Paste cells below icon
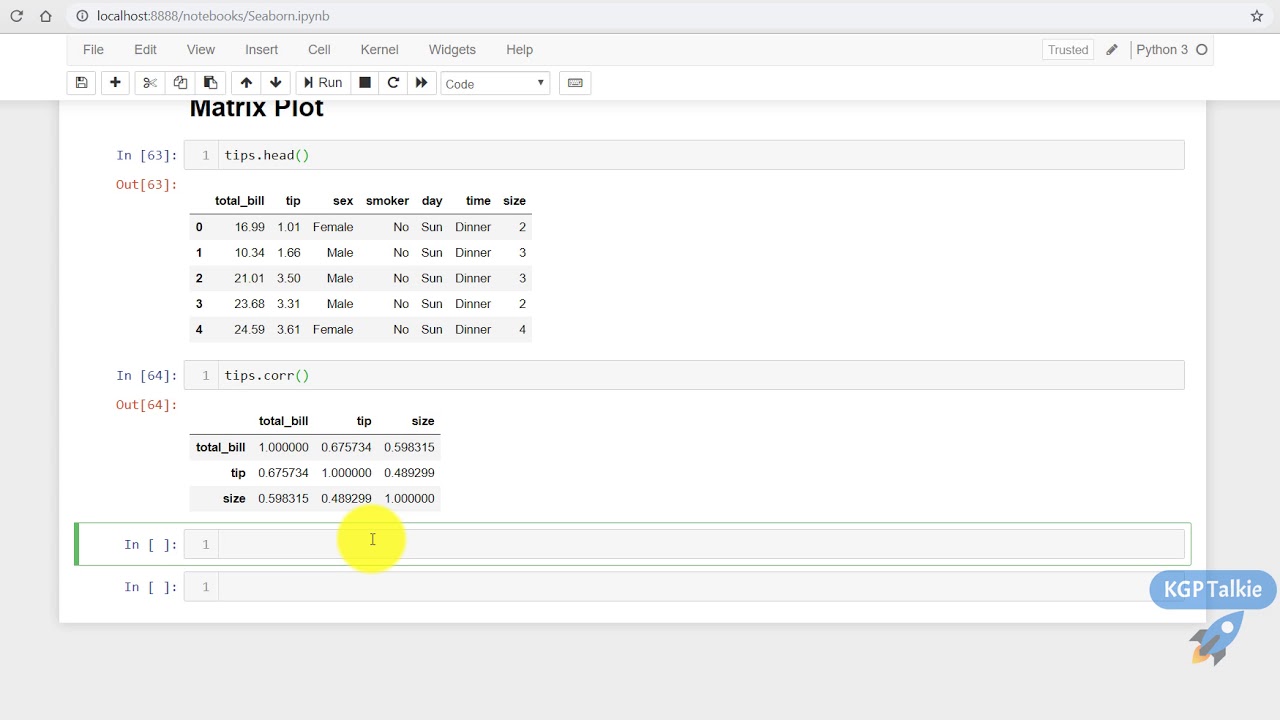This screenshot has height=720, width=1280. click(x=210, y=83)
